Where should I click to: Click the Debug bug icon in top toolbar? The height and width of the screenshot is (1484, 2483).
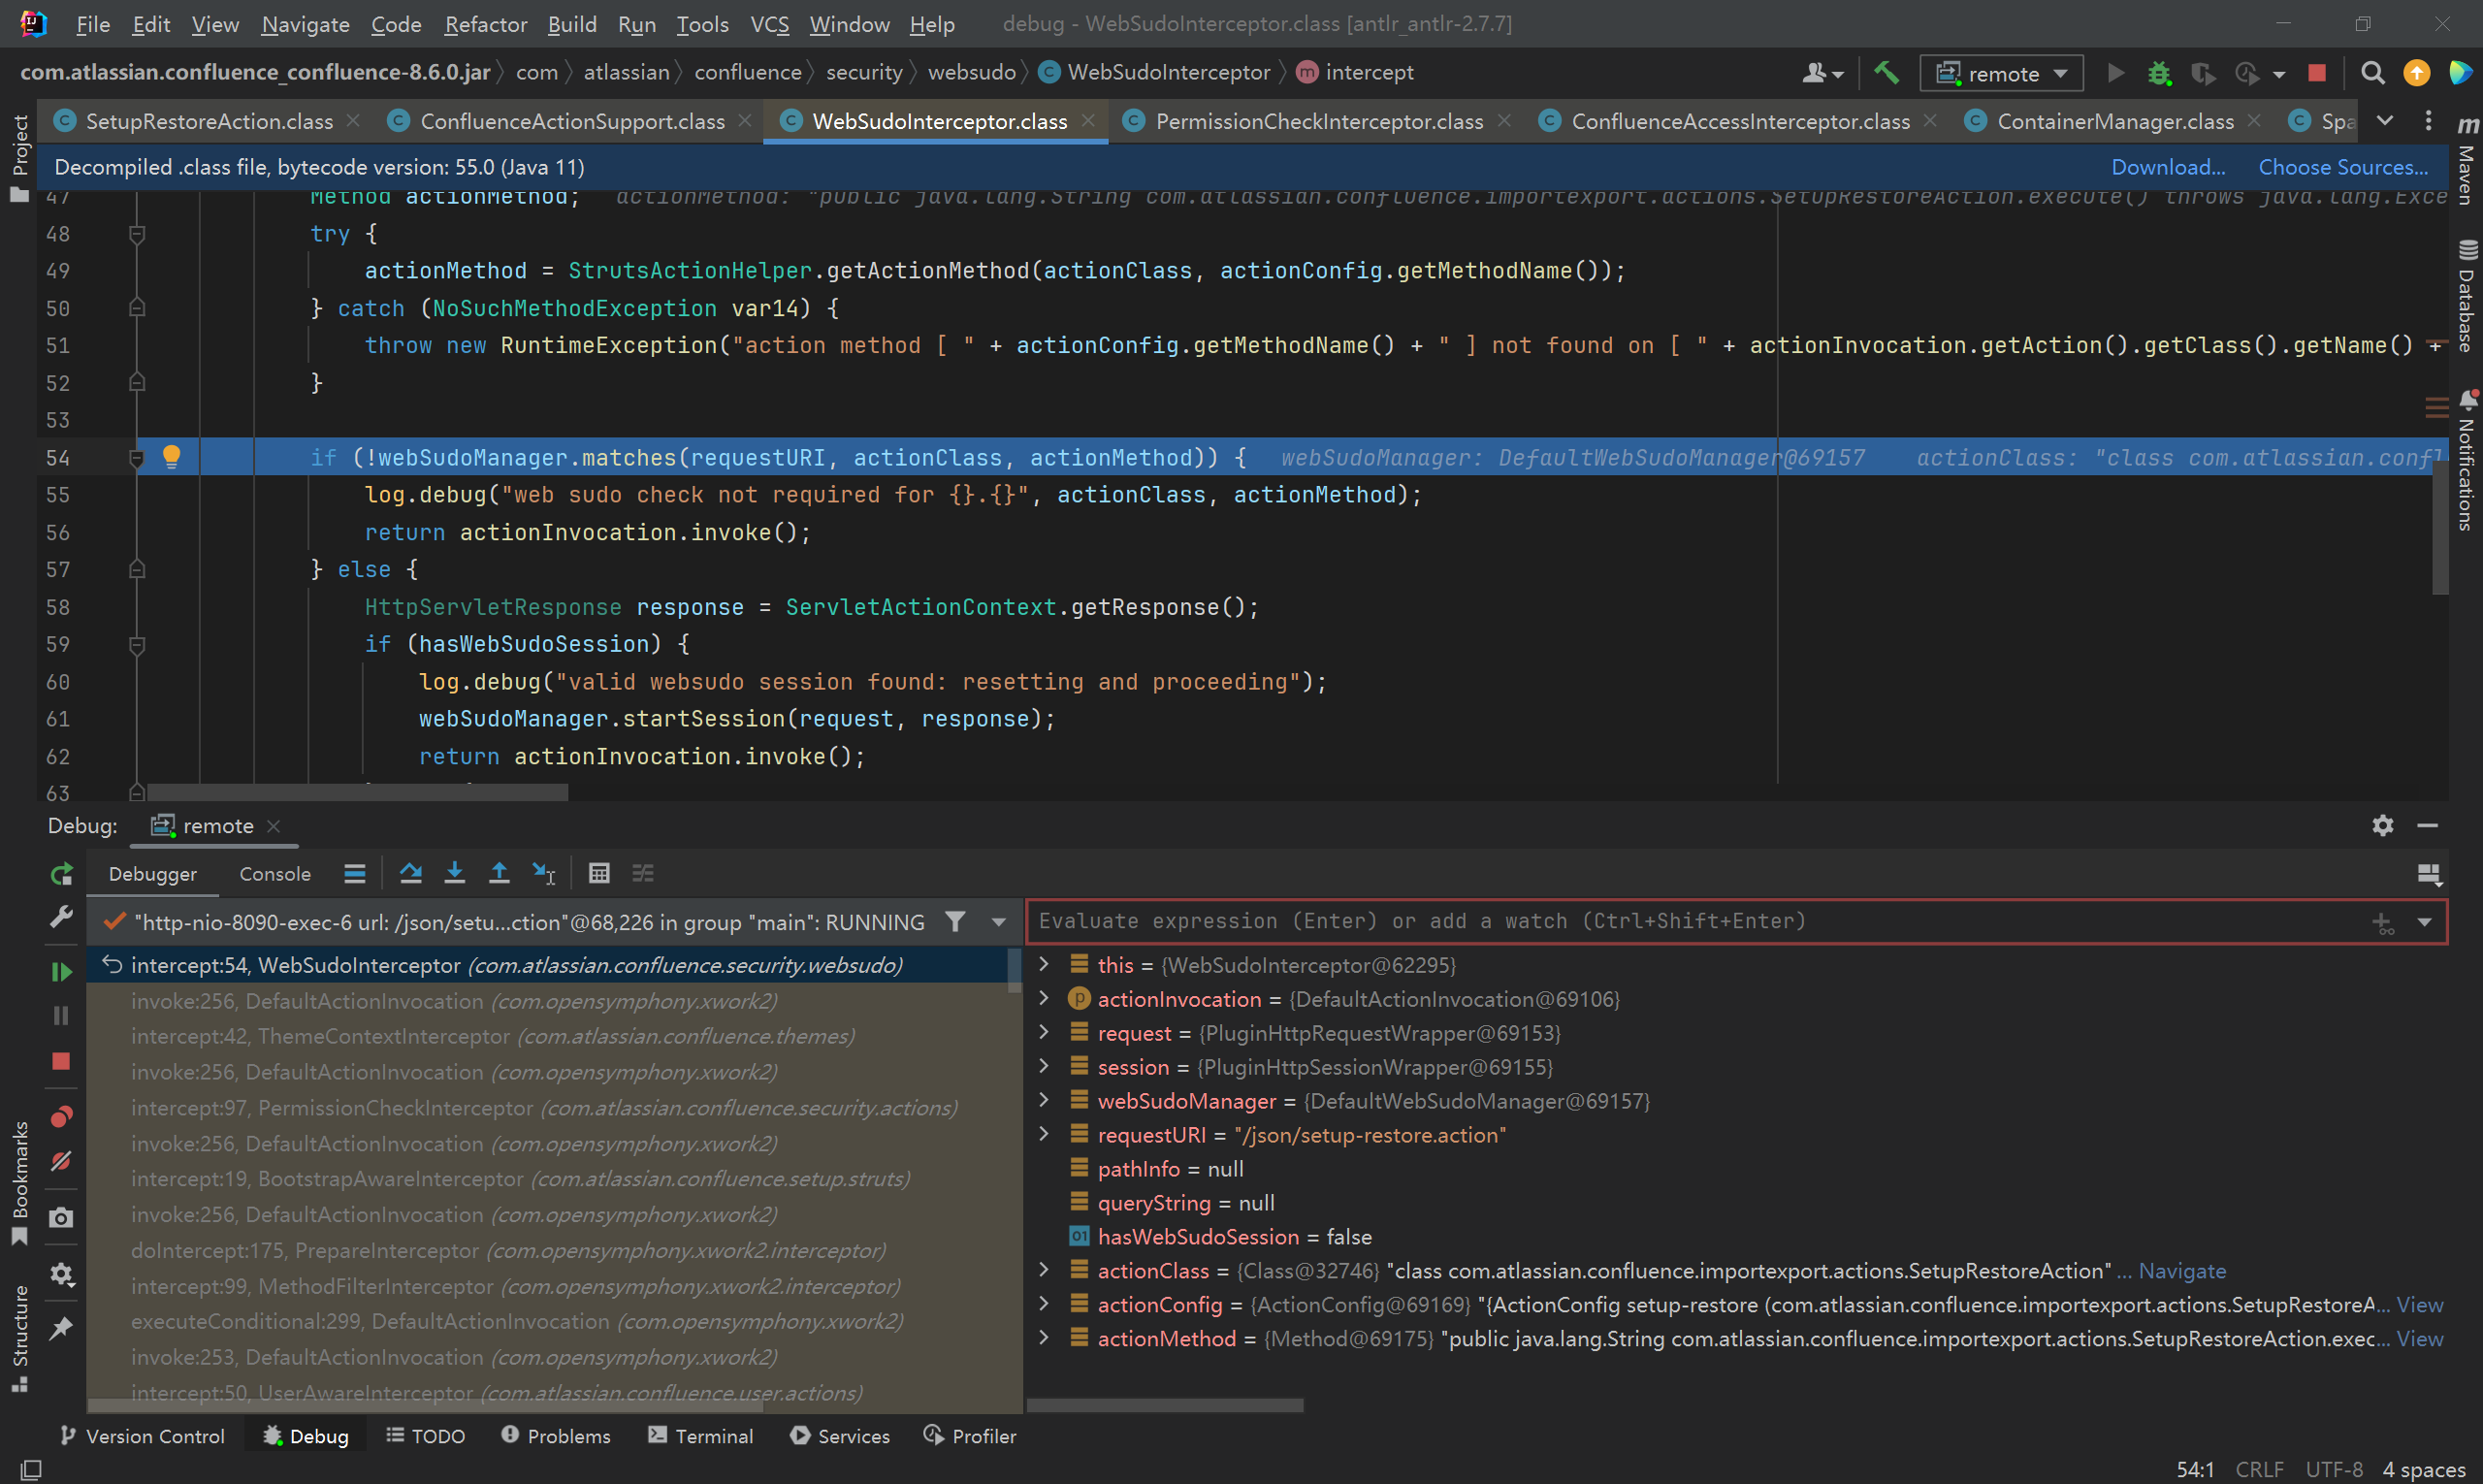pos(2159,73)
